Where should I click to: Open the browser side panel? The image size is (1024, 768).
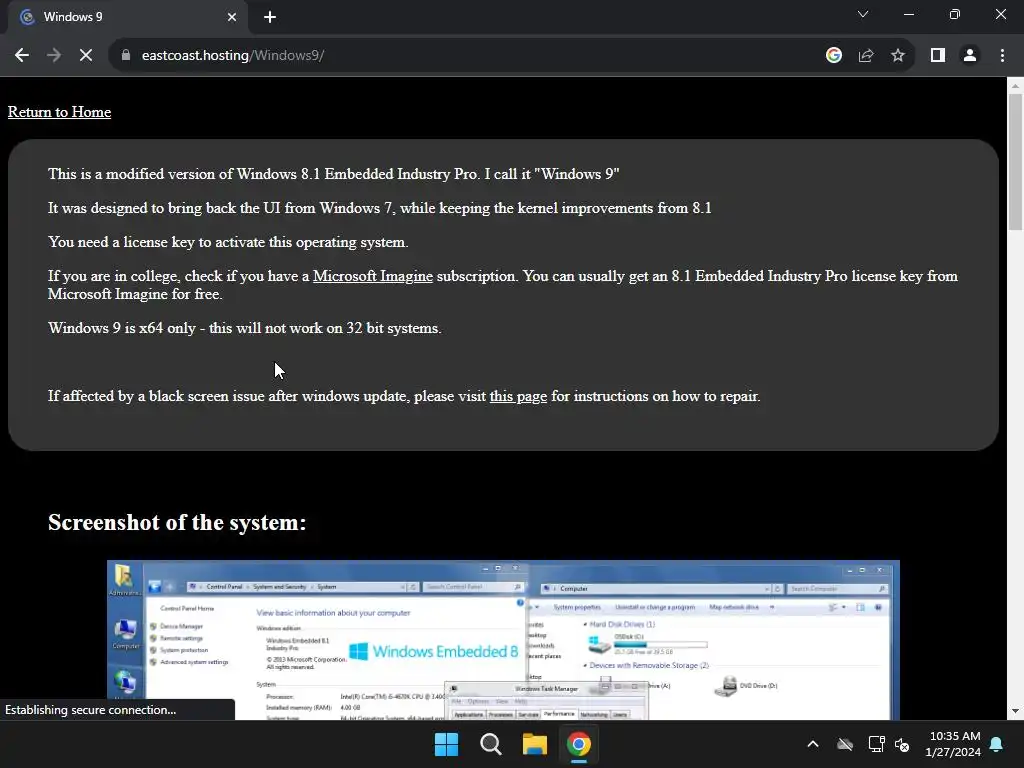click(938, 56)
